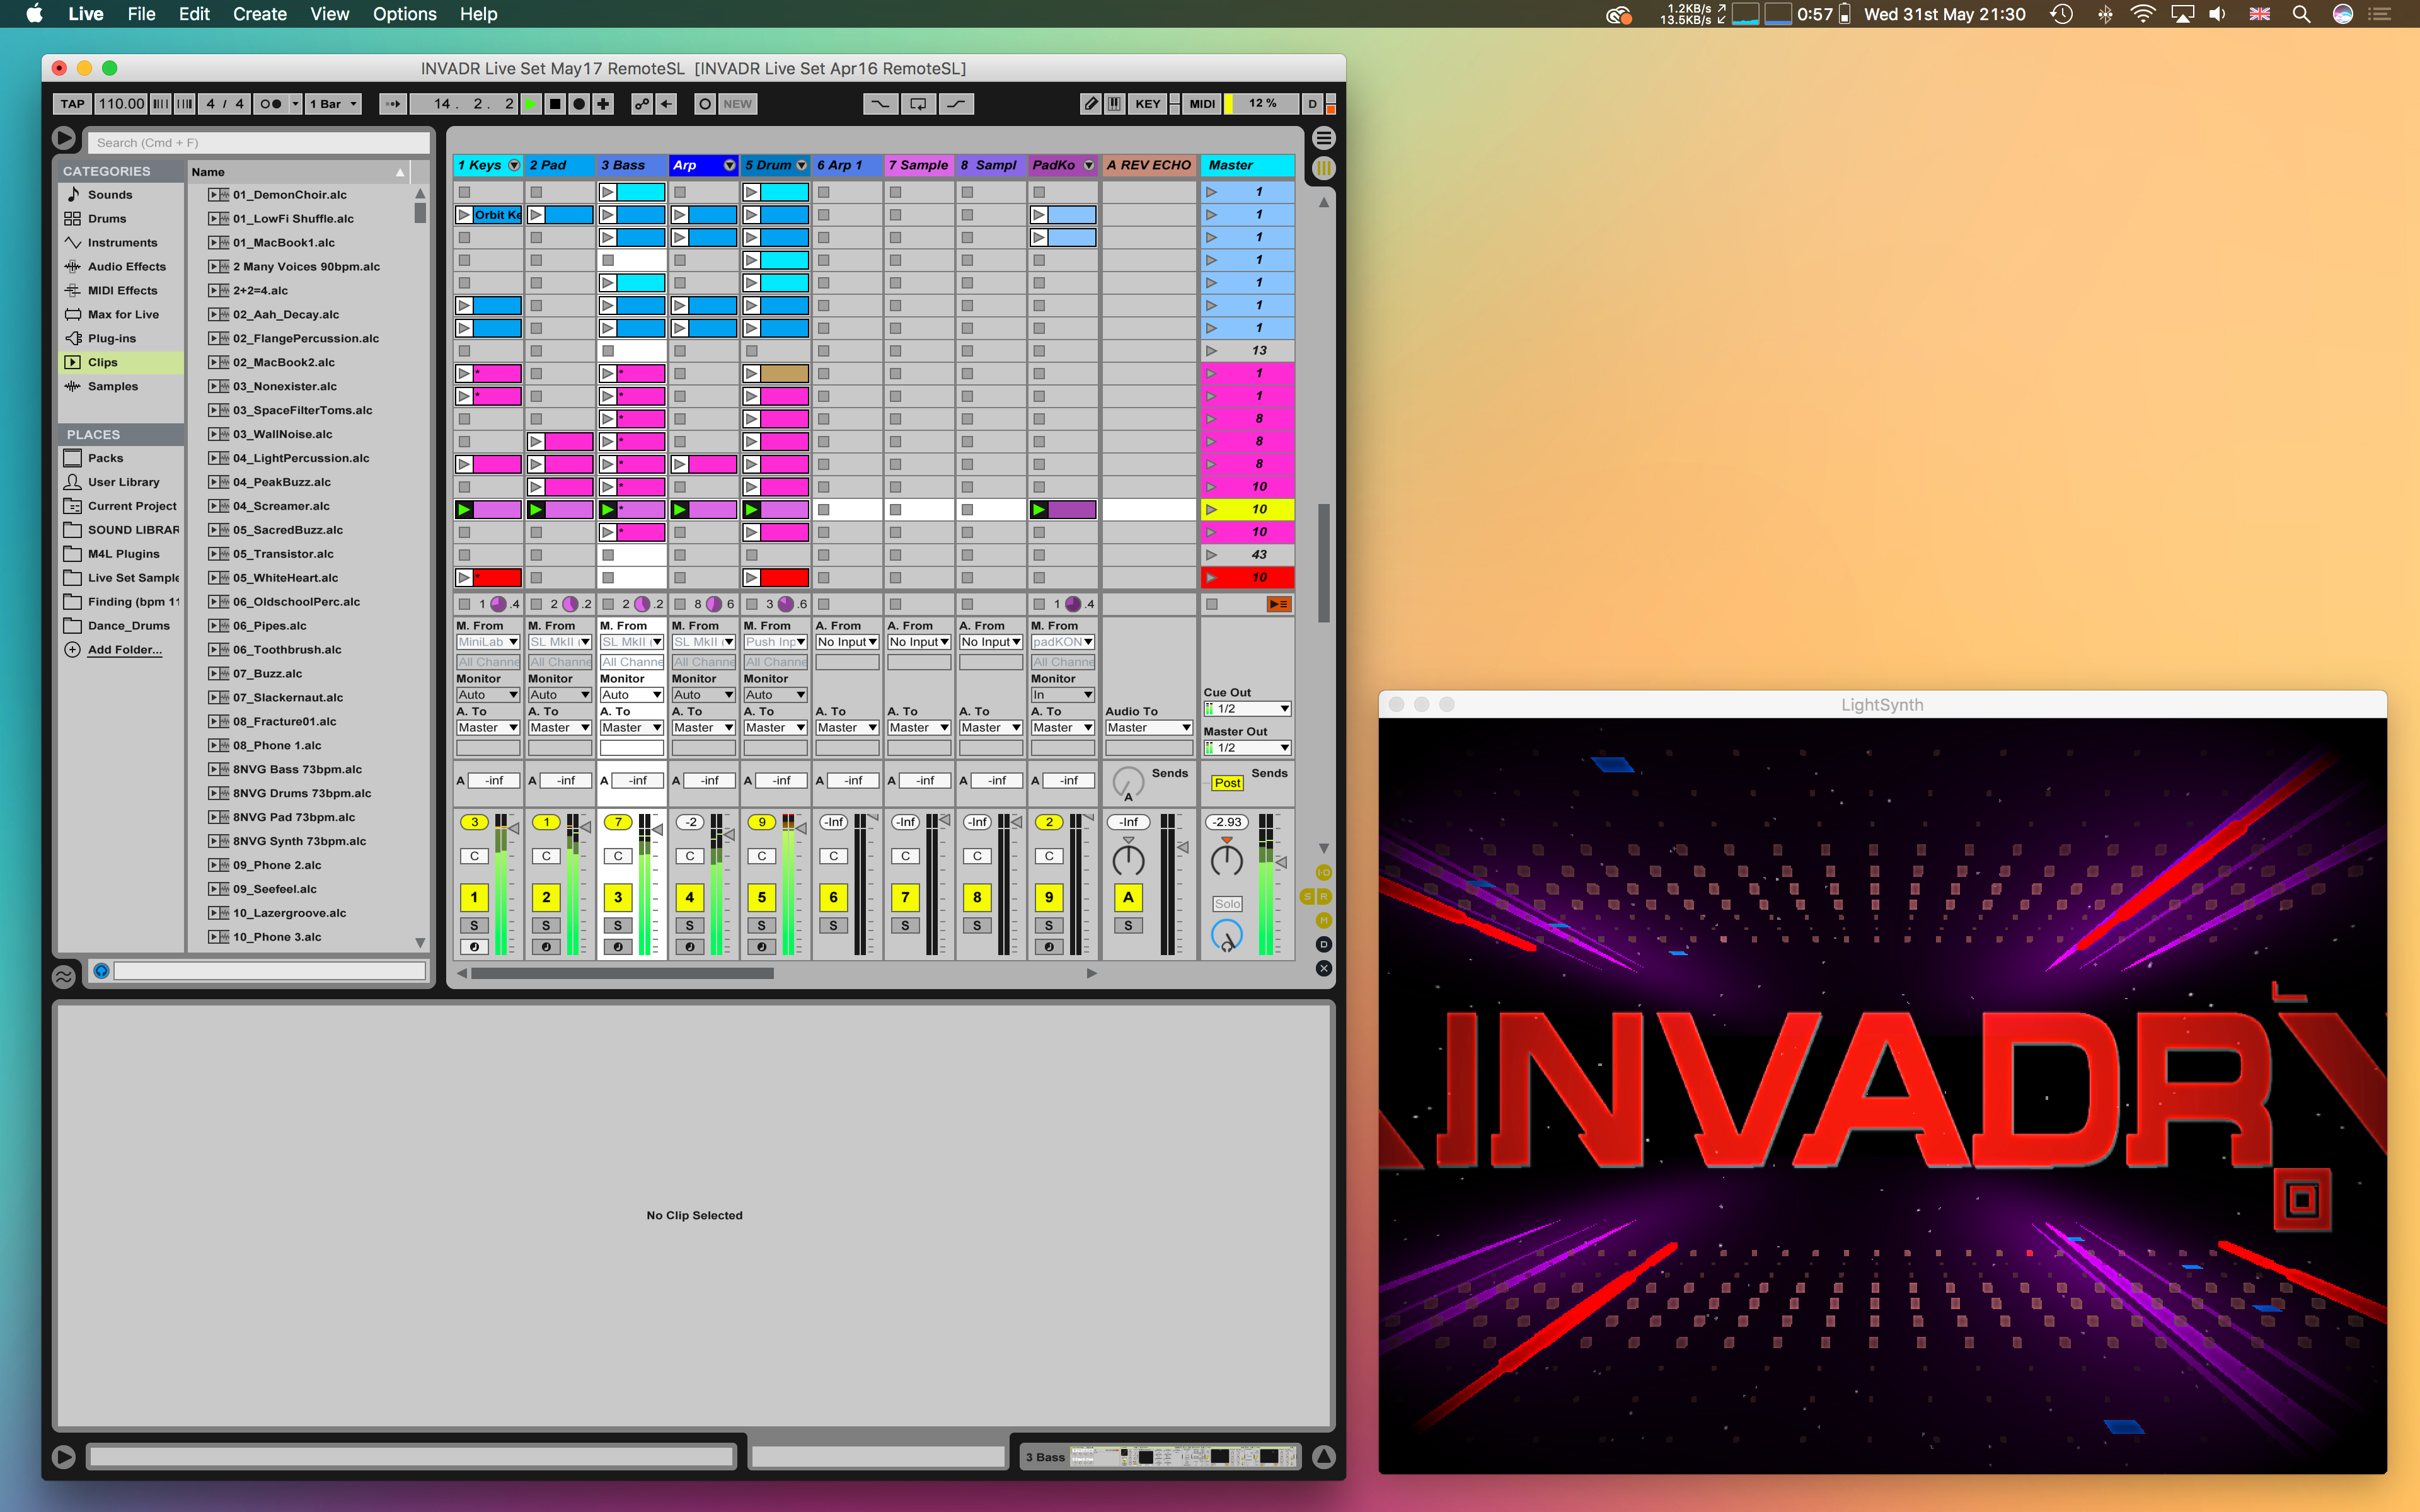
Task: Click the Session Record circle button
Action: (x=705, y=104)
